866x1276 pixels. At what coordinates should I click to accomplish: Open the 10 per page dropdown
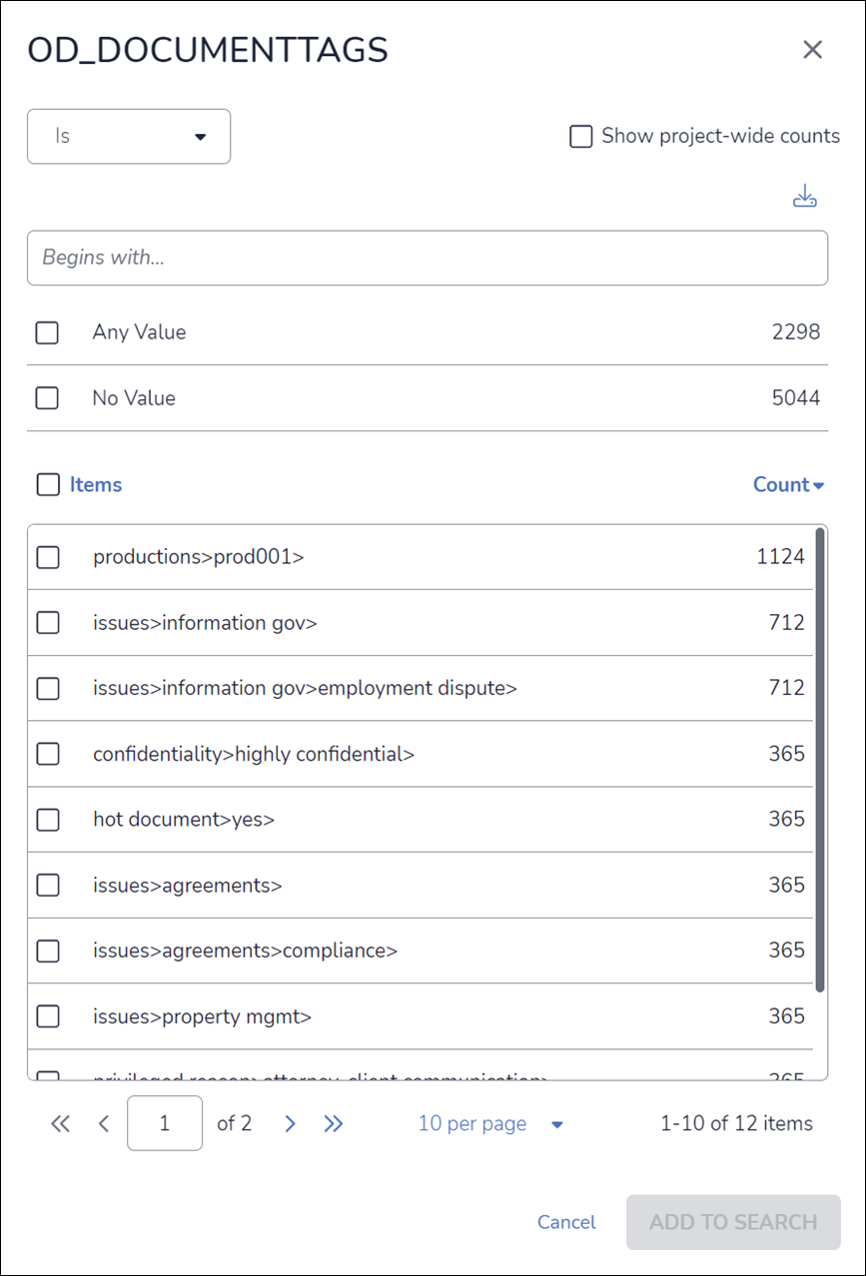click(490, 1124)
